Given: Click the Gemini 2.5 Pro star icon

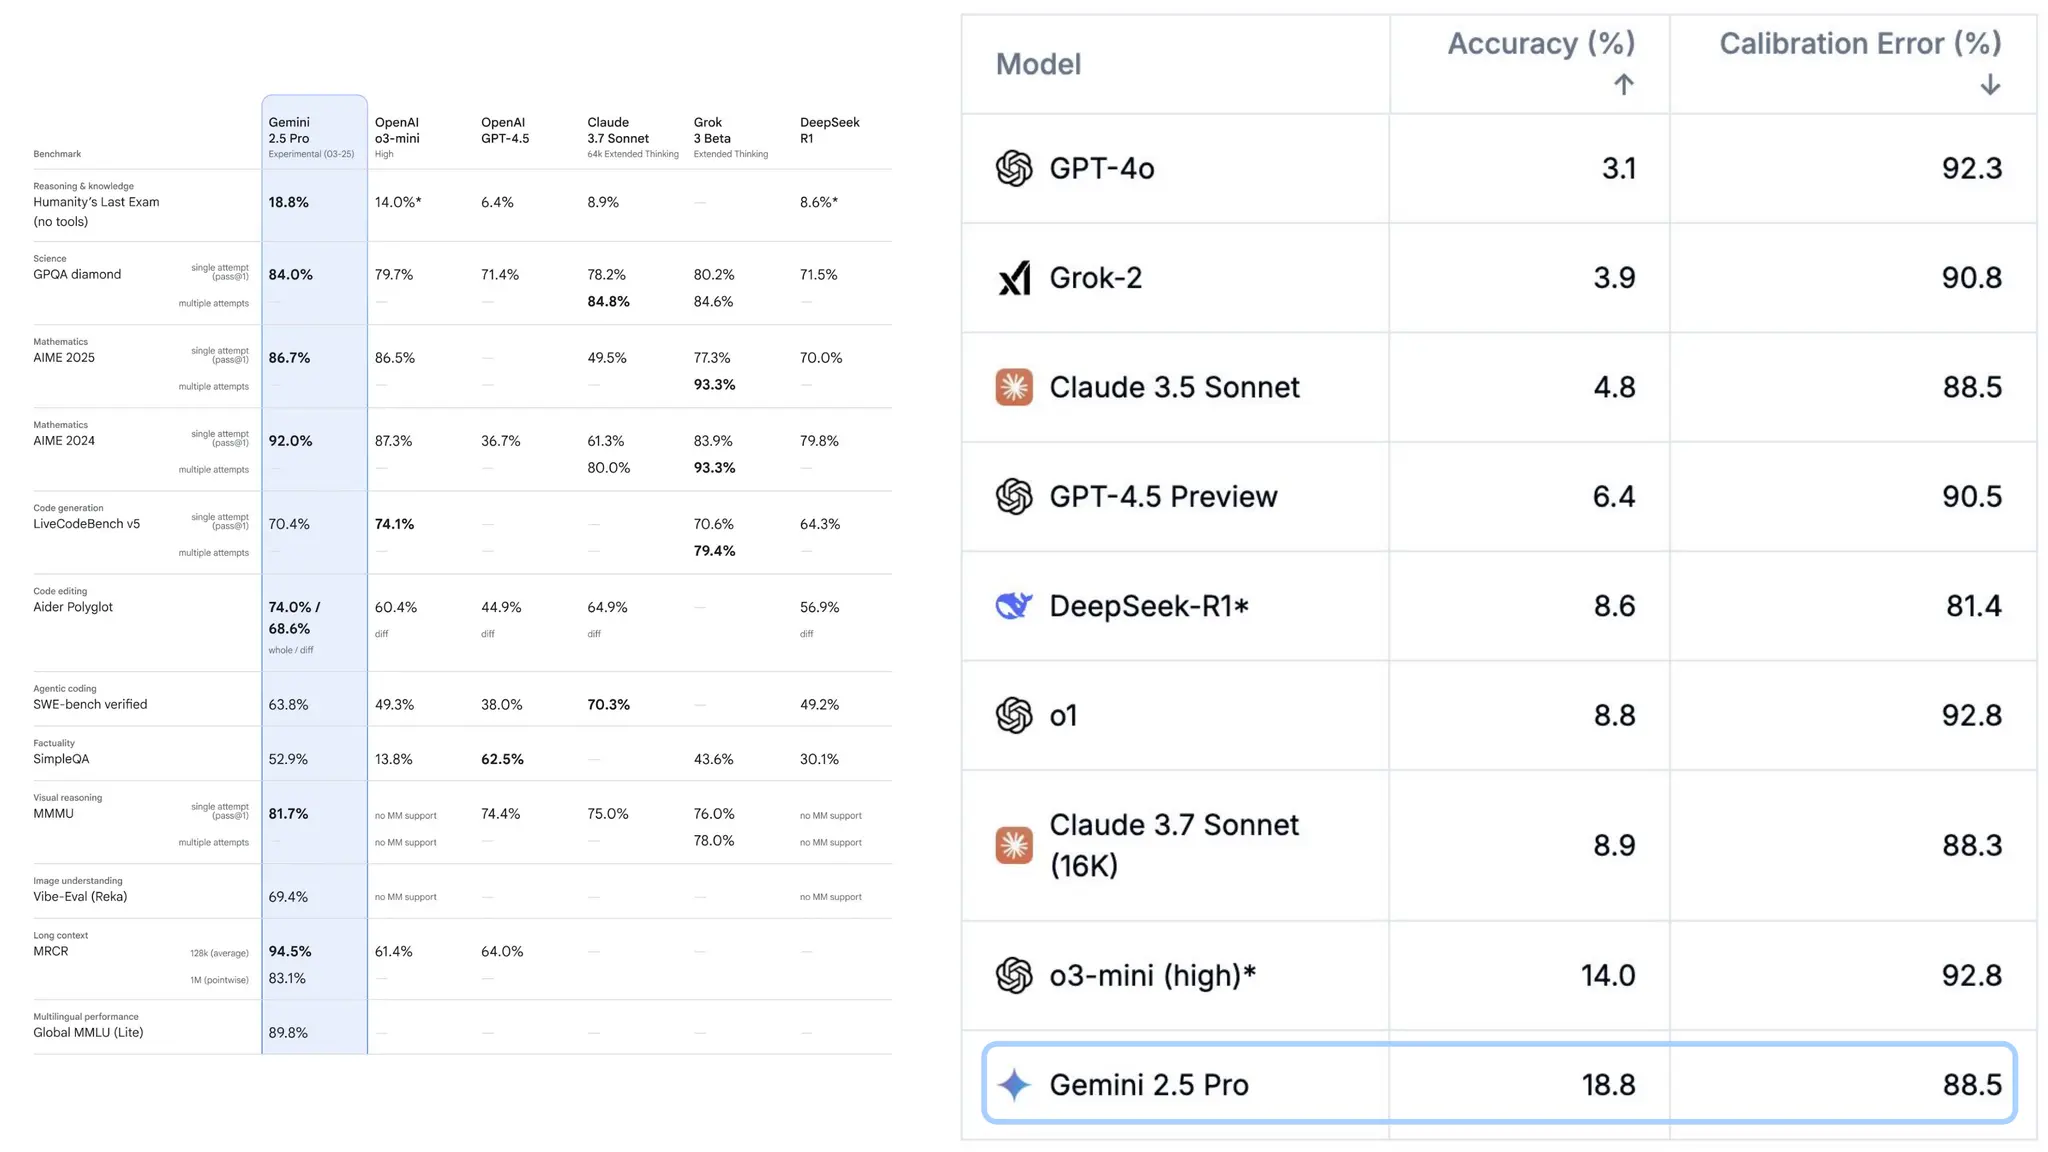Looking at the screenshot, I should pos(1013,1084).
